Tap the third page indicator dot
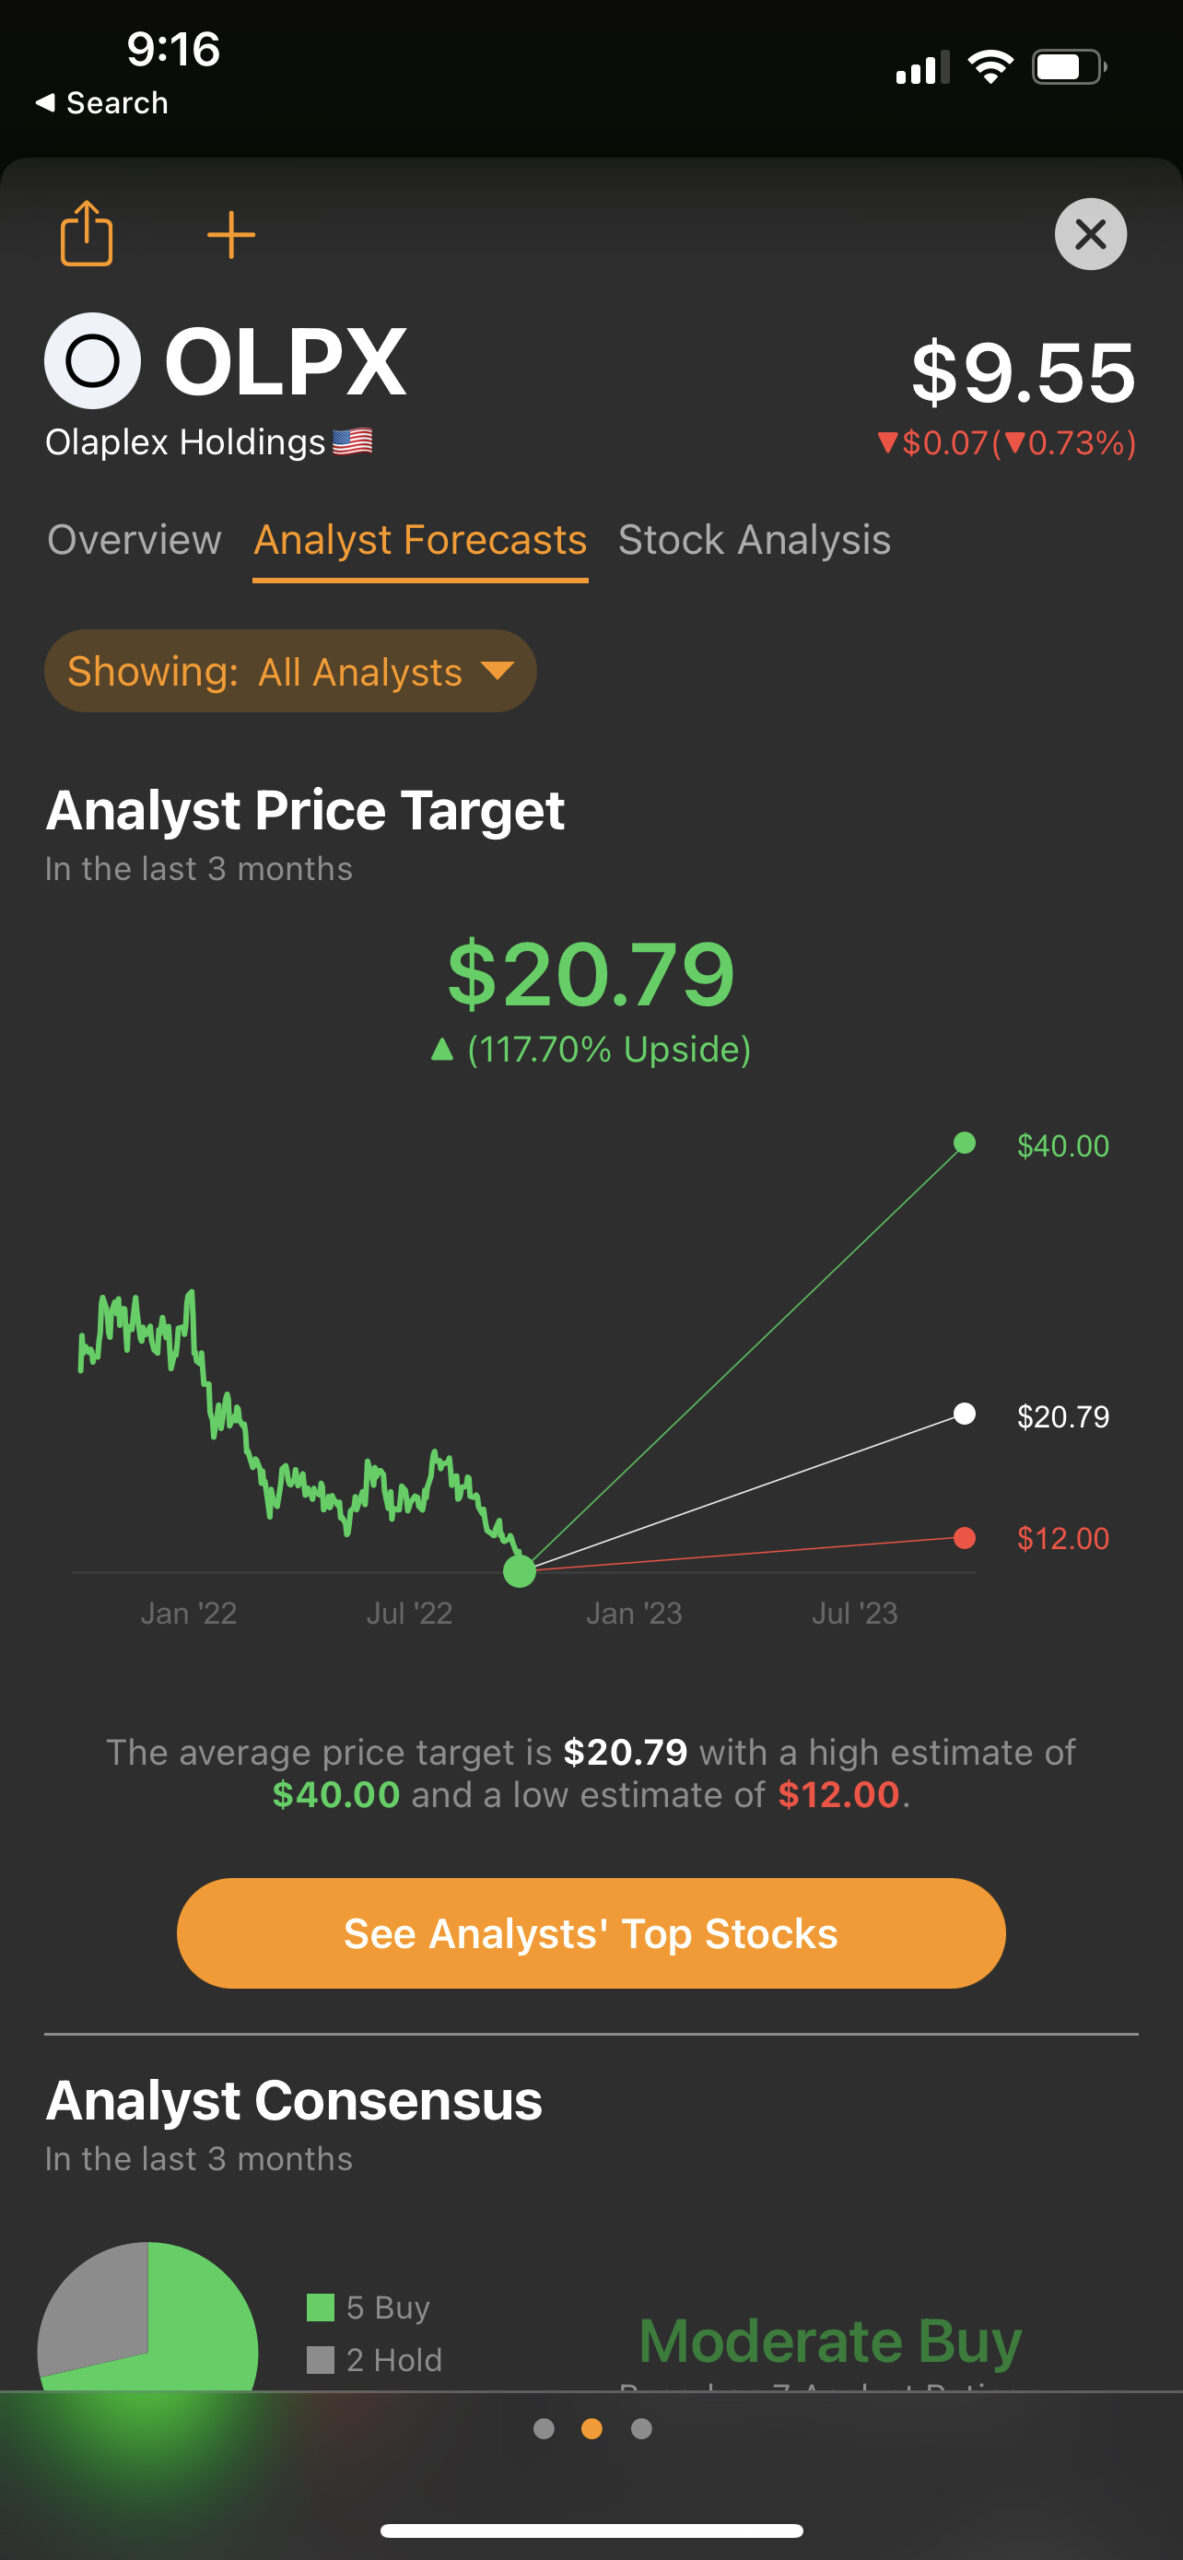Image resolution: width=1183 pixels, height=2560 pixels. [642, 2429]
